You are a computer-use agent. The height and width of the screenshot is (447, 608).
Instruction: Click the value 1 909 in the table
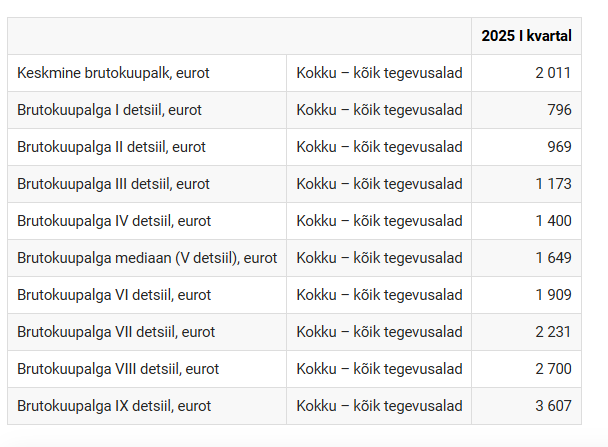click(x=553, y=295)
